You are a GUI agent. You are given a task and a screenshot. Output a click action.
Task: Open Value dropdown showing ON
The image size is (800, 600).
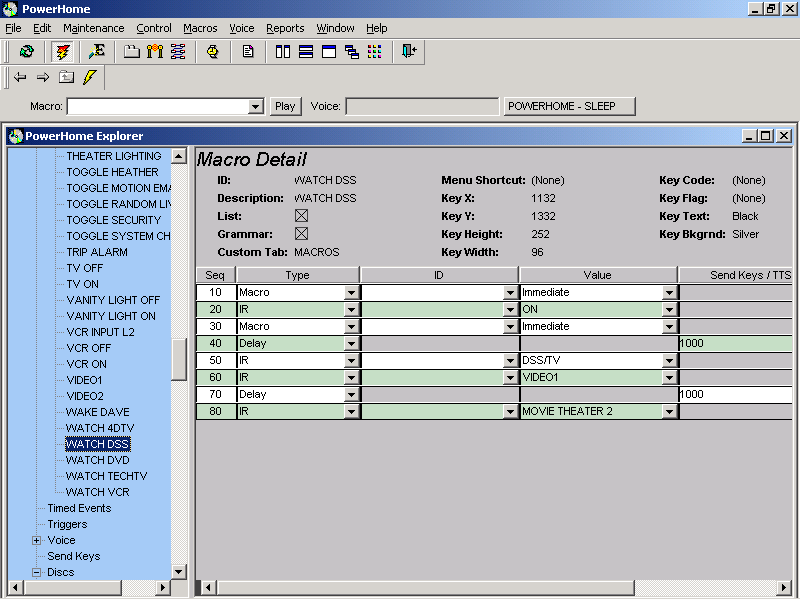click(x=669, y=309)
